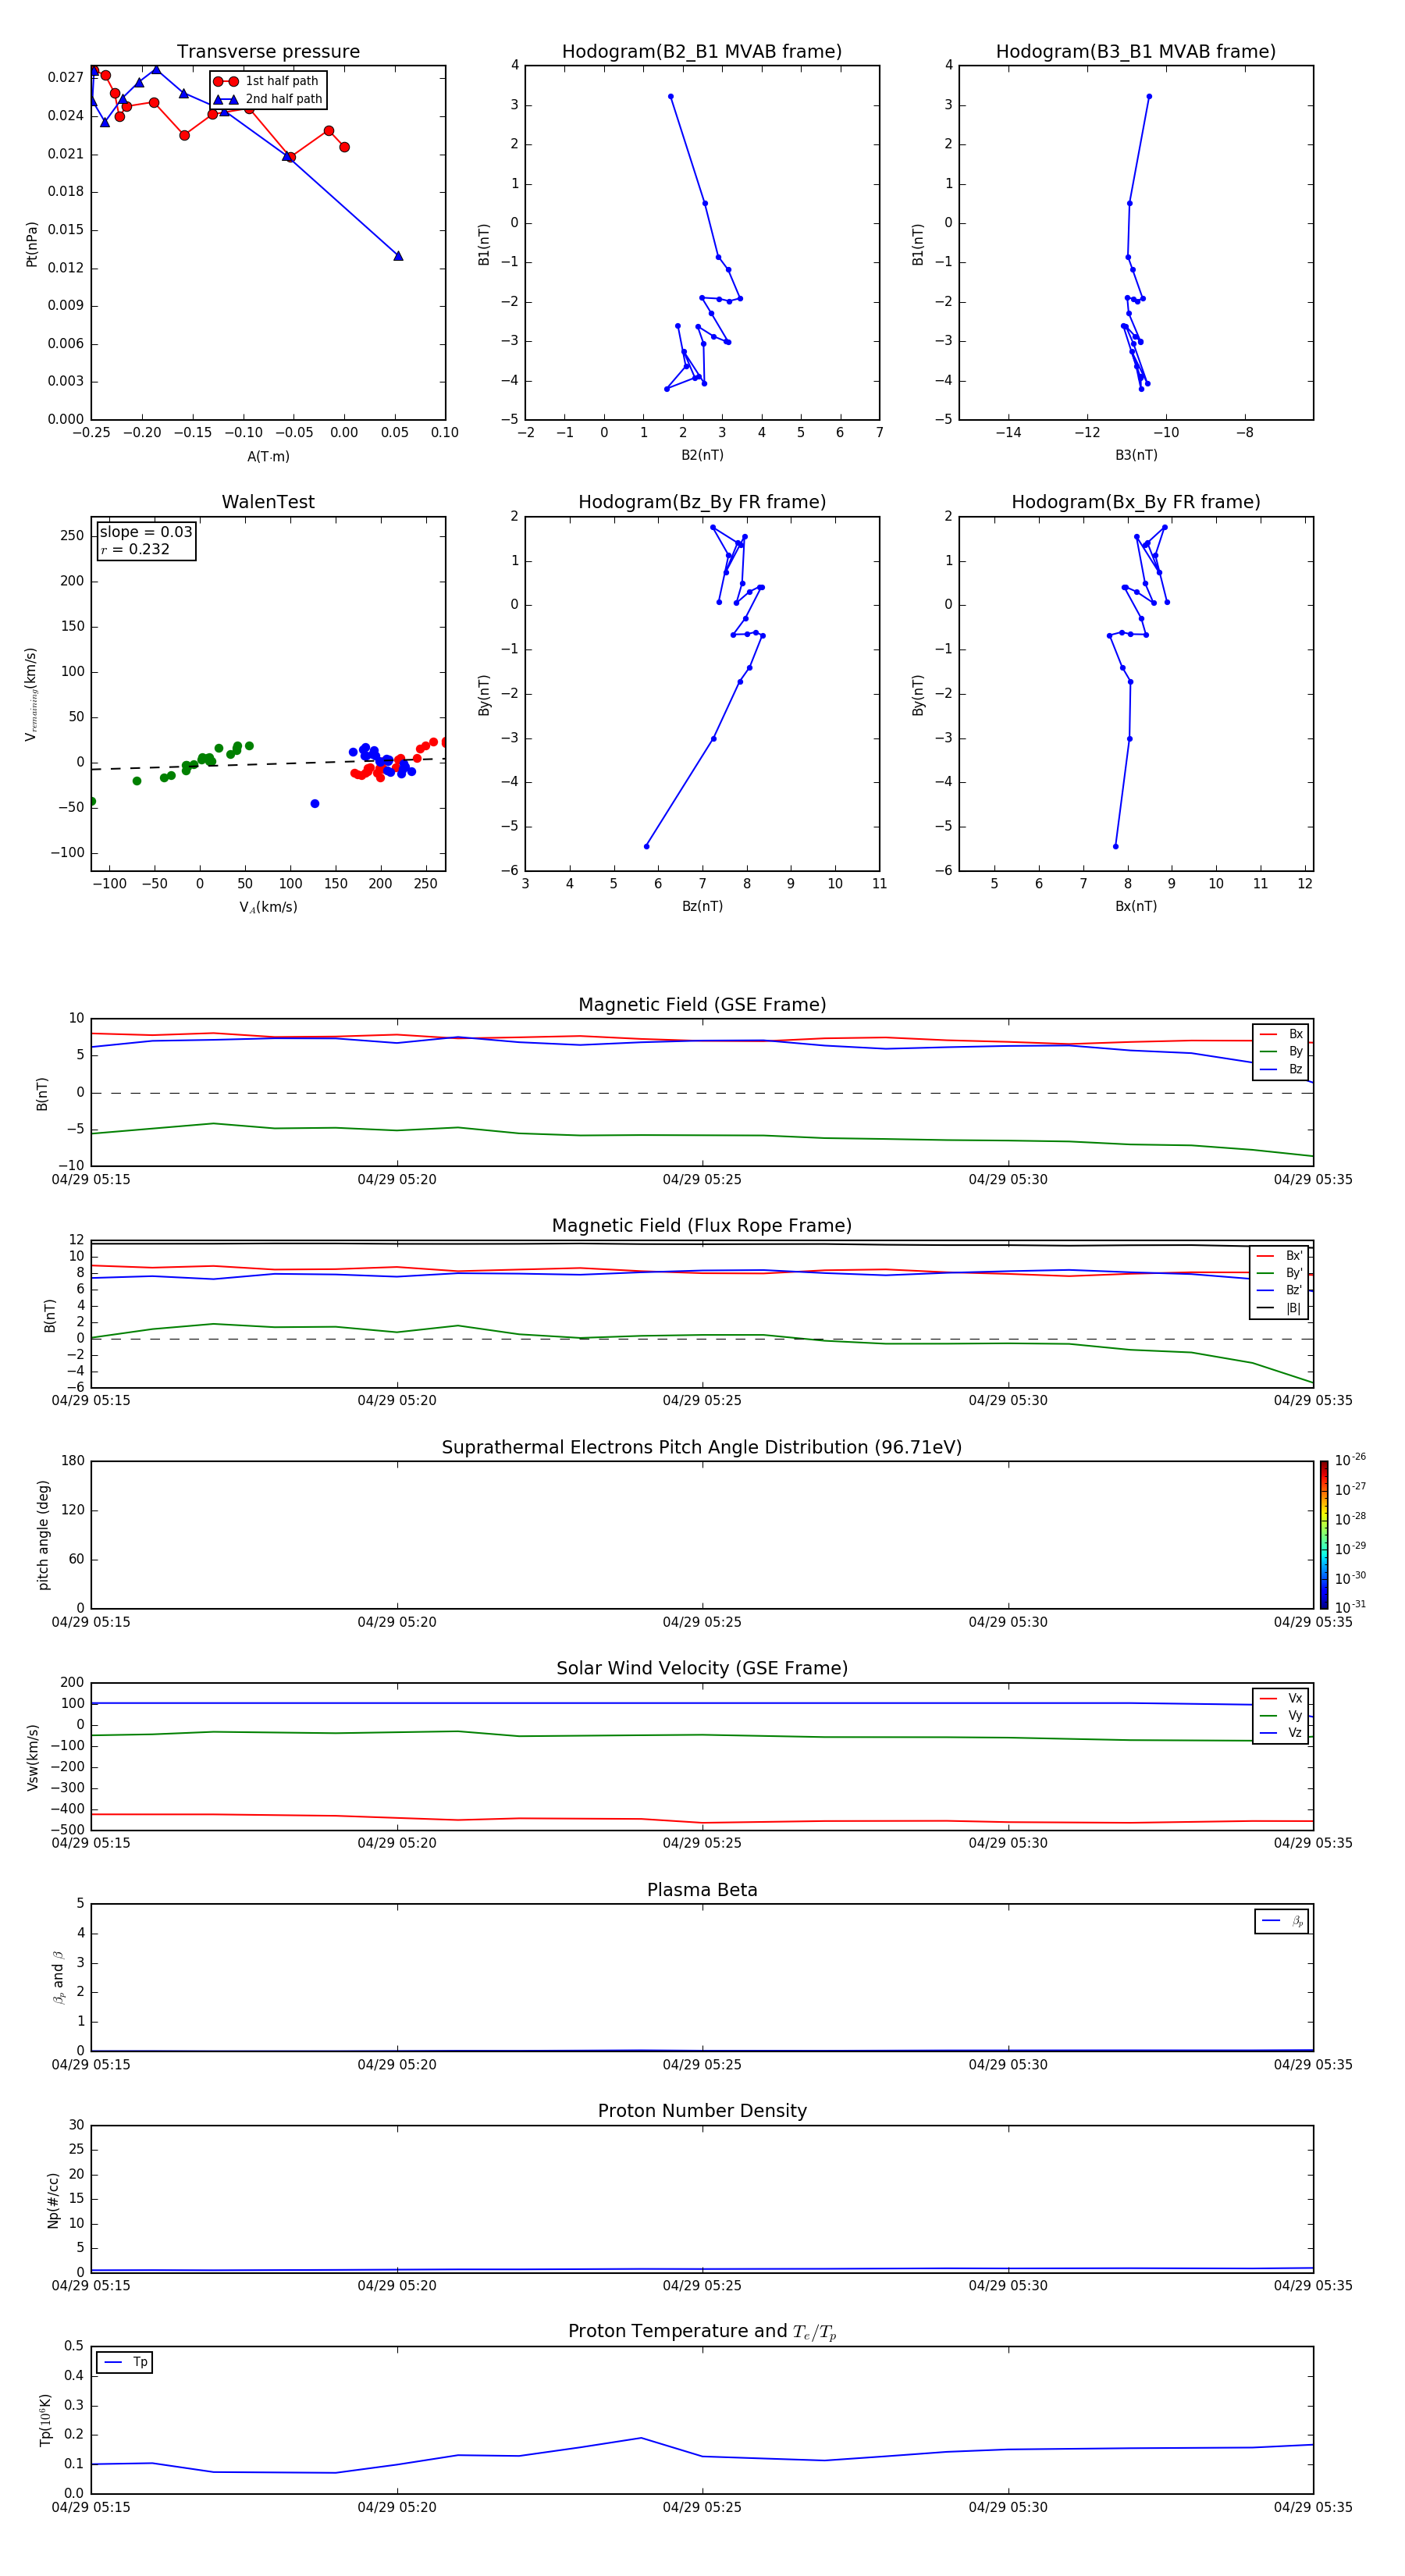Click '04/29 05:20' tick under Proton Temperature plot
Image resolution: width=1405 pixels, height=2576 pixels.
[x=397, y=2507]
